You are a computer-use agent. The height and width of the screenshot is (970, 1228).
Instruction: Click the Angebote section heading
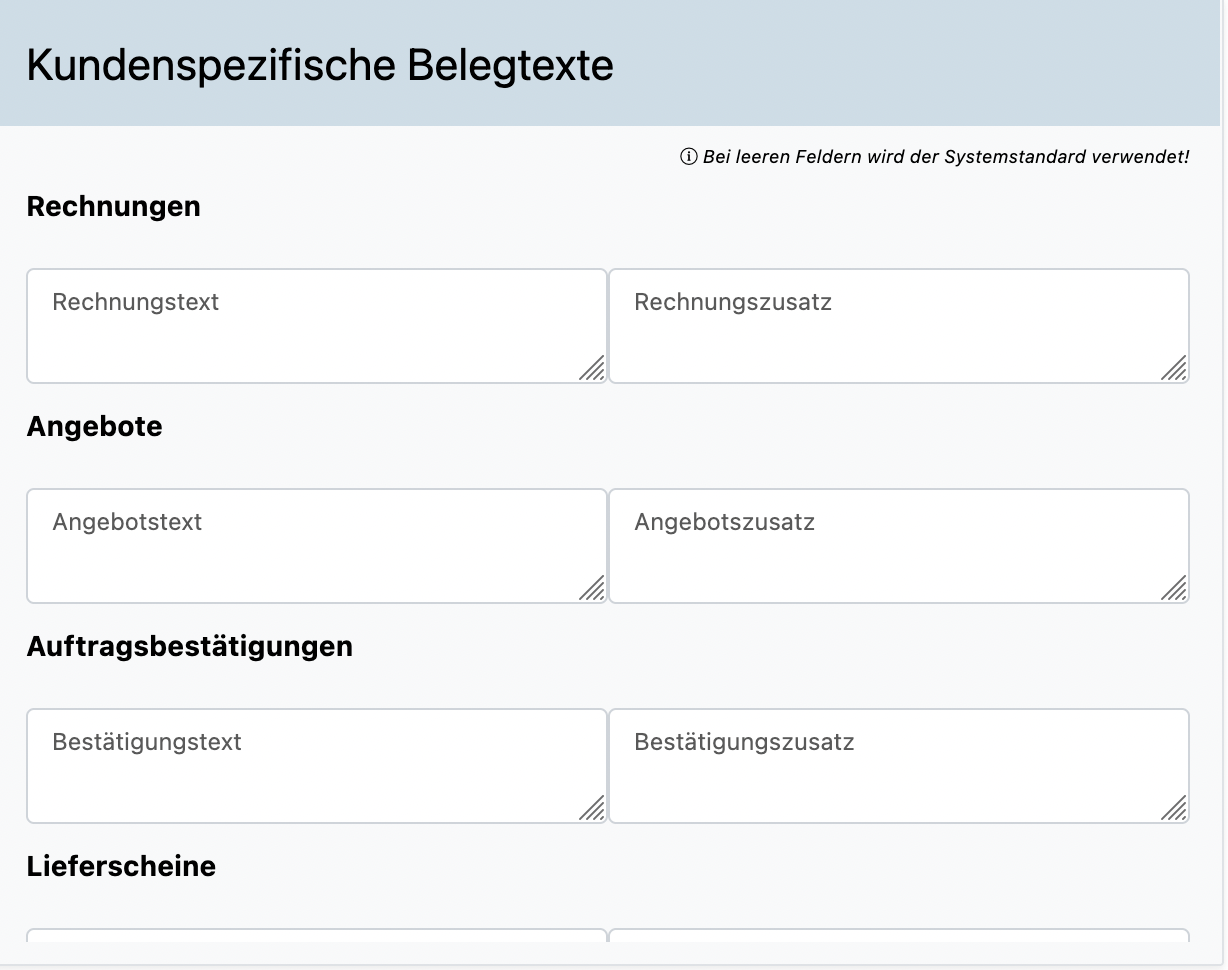pos(94,427)
